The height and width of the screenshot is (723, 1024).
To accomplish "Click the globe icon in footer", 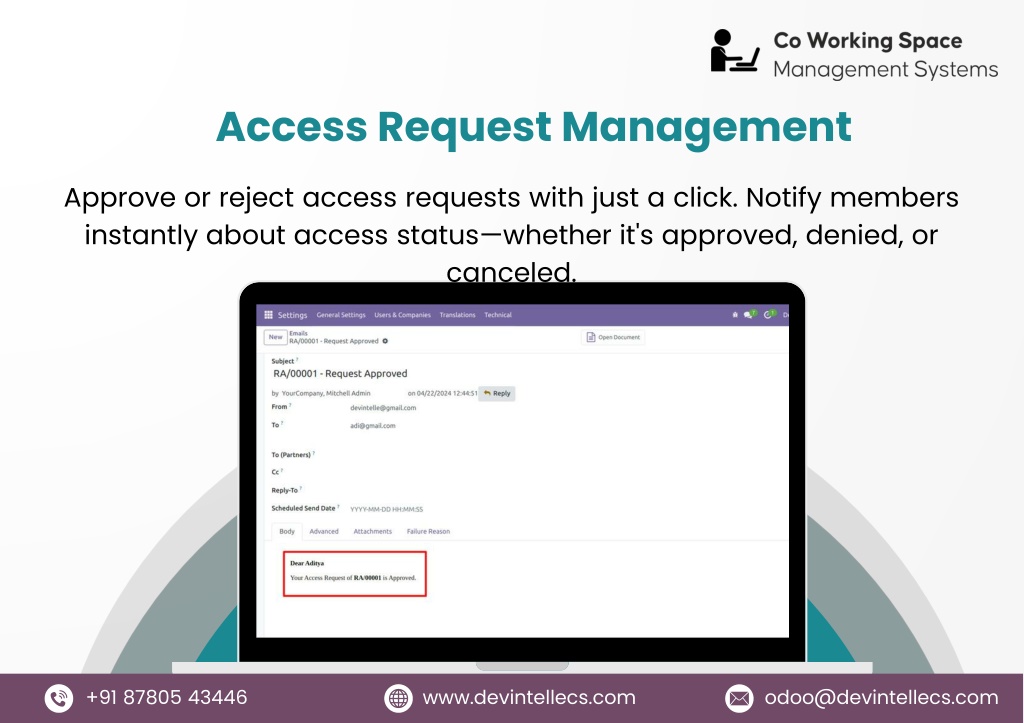I will click(x=398, y=698).
